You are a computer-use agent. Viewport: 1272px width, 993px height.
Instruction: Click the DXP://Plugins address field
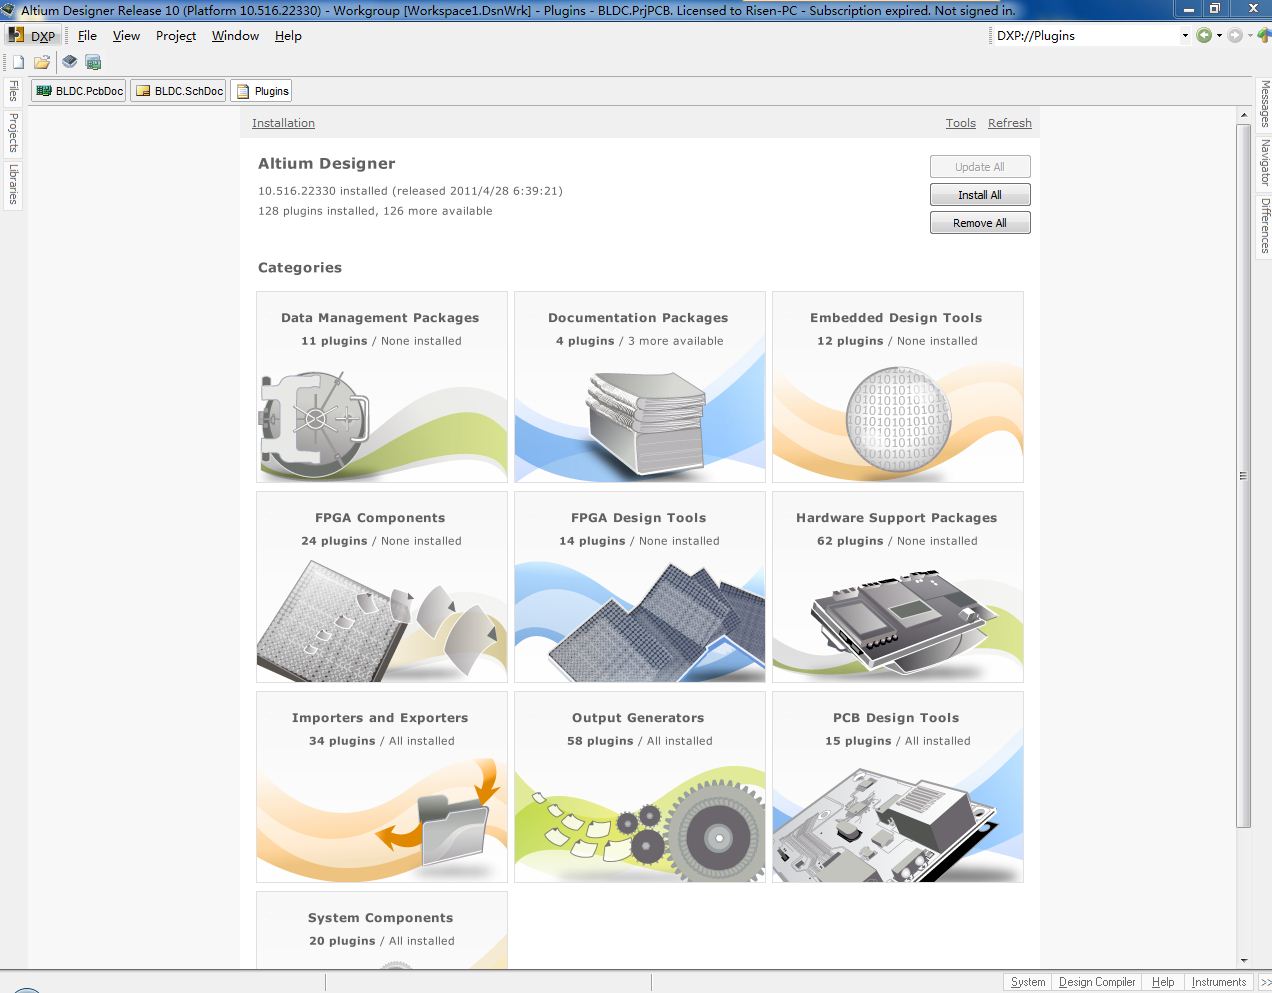pos(1085,35)
